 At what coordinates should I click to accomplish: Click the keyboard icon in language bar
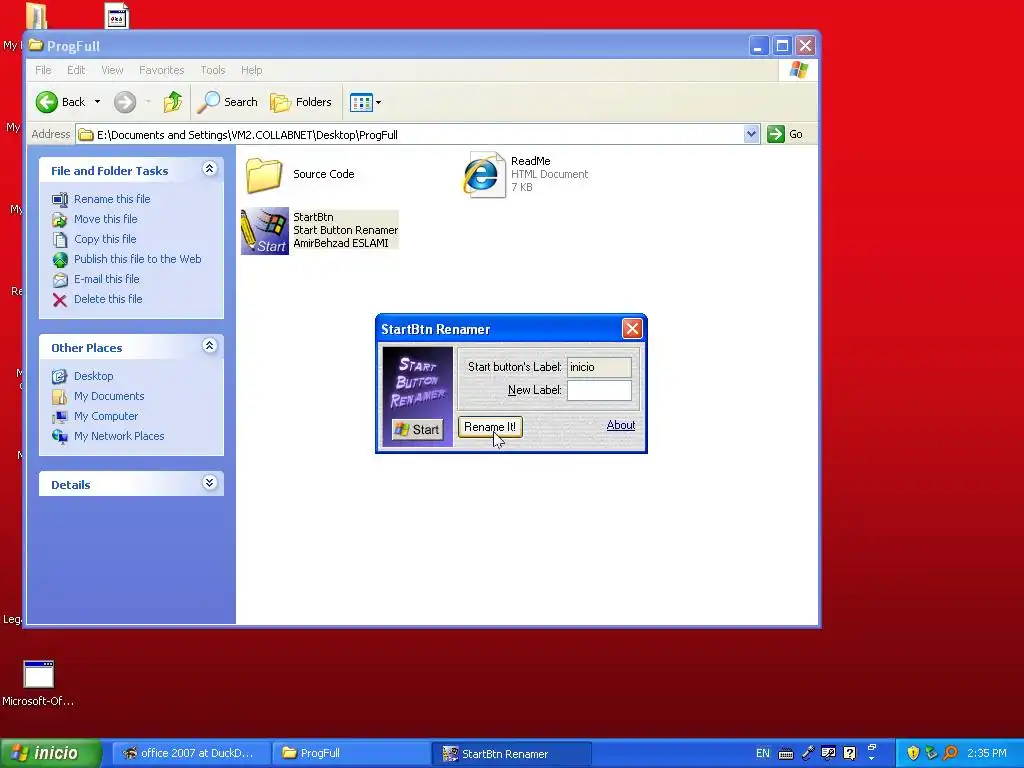786,754
